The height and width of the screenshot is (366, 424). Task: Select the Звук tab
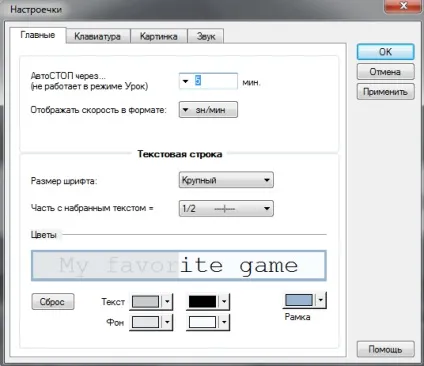[206, 36]
